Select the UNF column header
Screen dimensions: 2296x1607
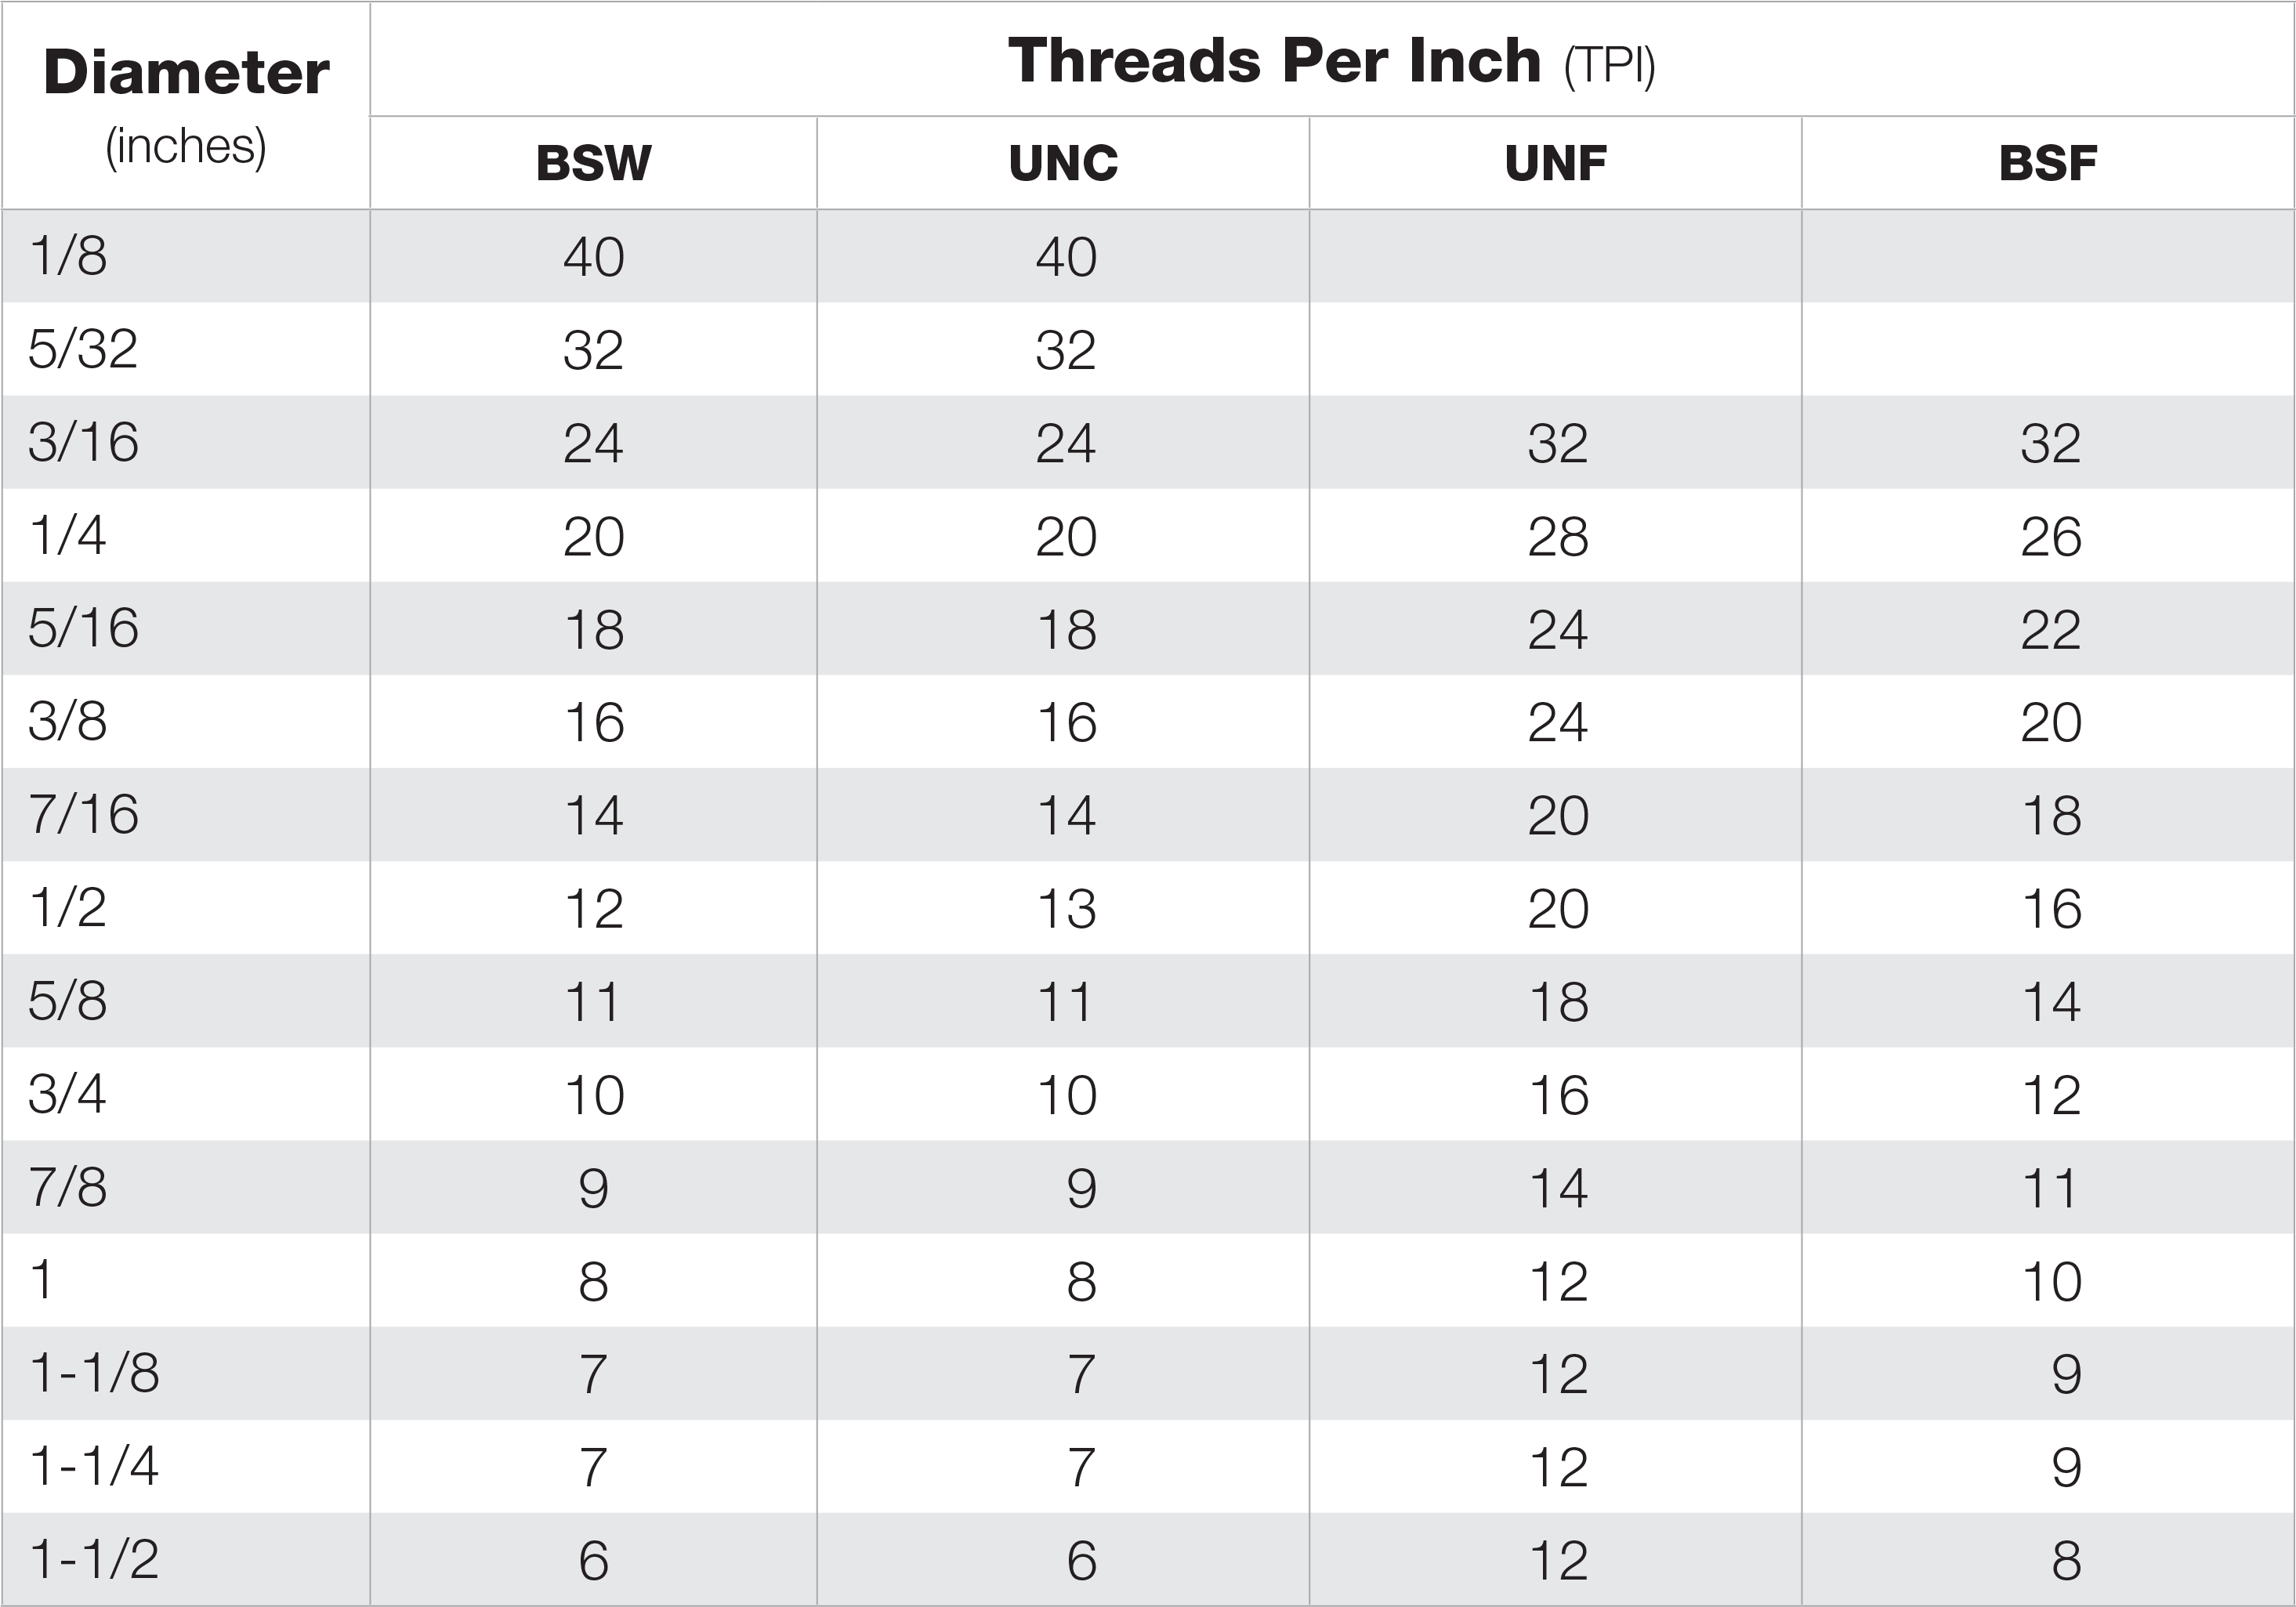[x=1556, y=163]
